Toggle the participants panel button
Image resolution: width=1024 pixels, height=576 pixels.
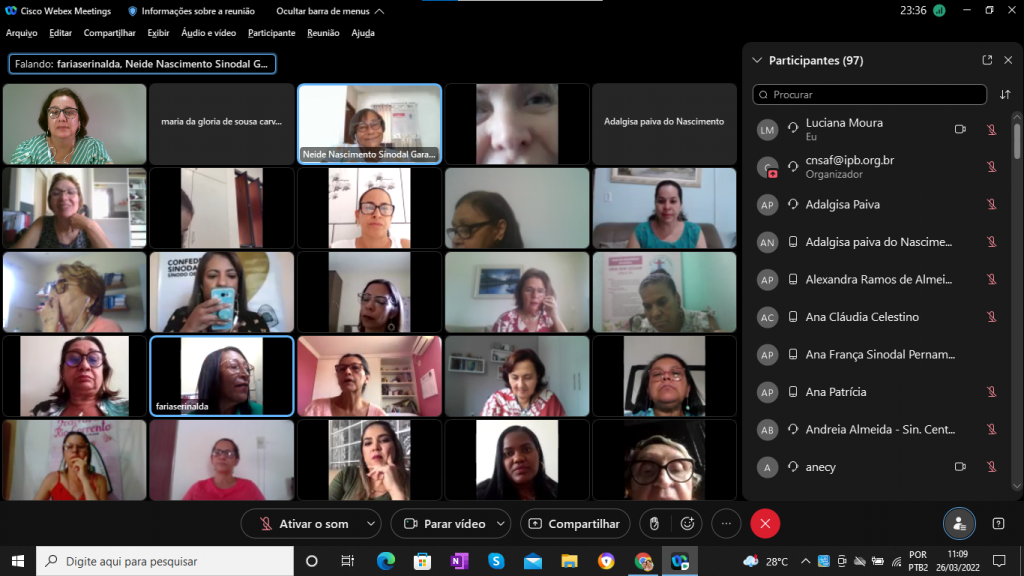(959, 523)
